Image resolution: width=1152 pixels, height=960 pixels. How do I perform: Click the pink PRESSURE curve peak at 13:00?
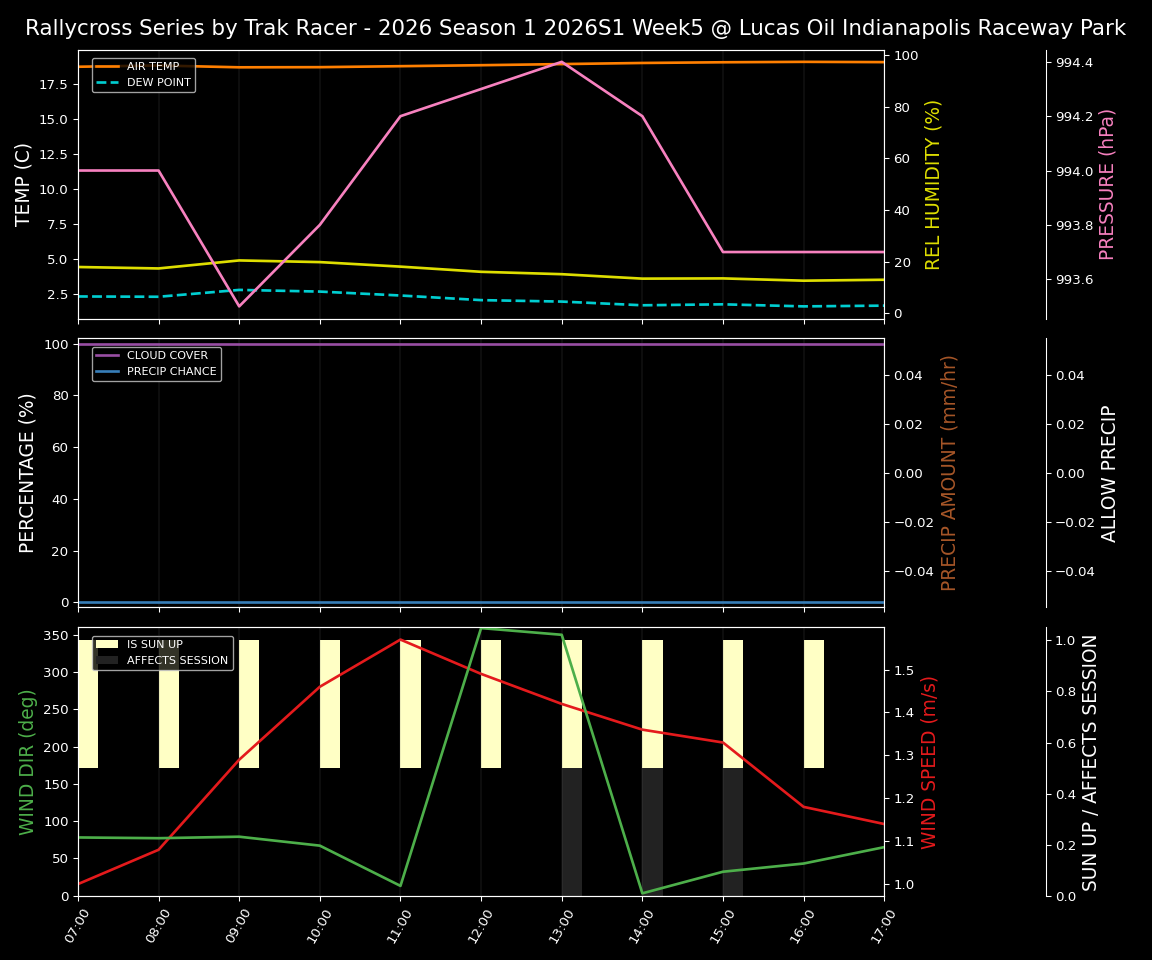click(562, 62)
